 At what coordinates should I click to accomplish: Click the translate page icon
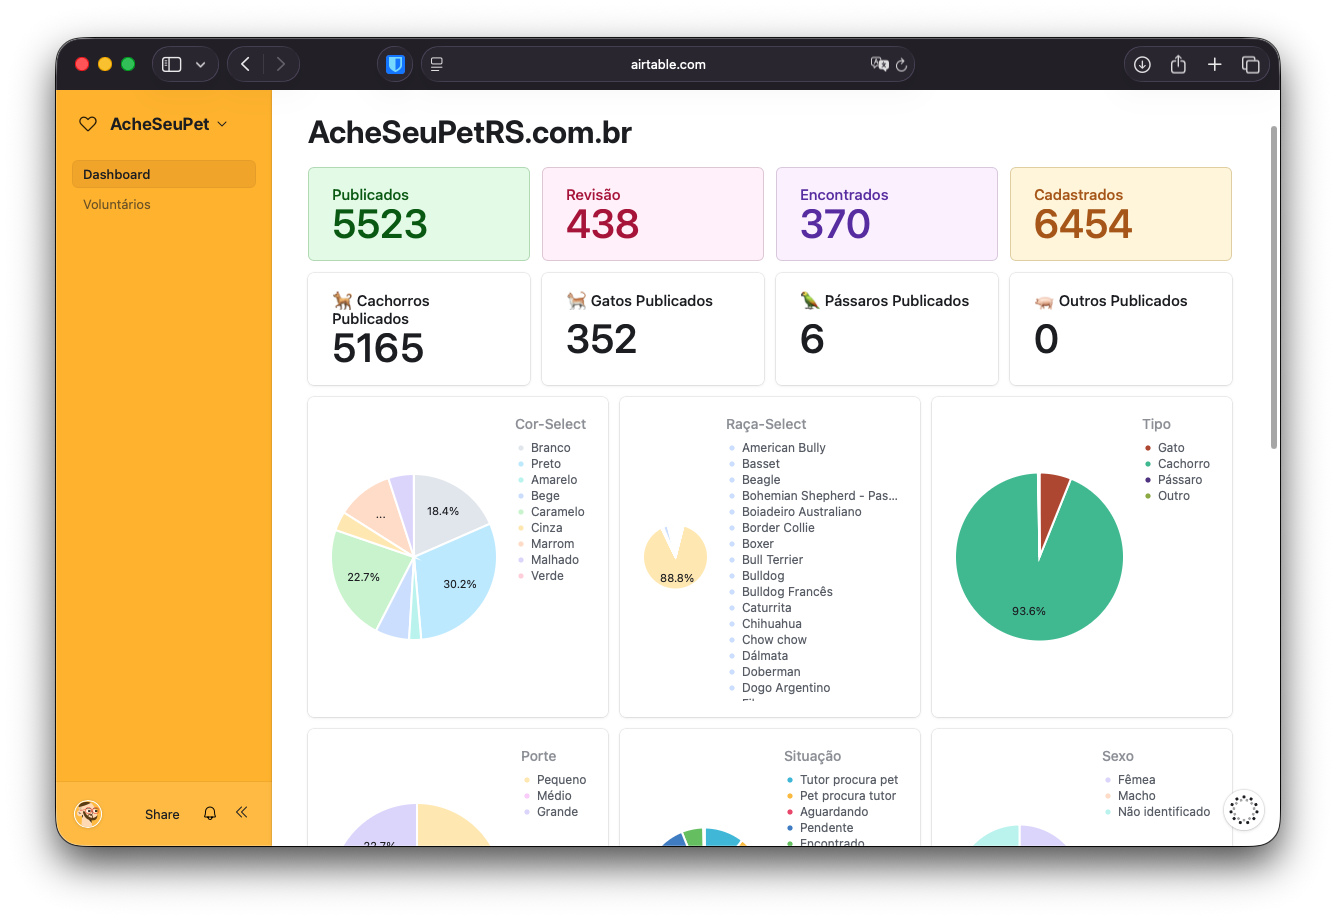coord(879,64)
